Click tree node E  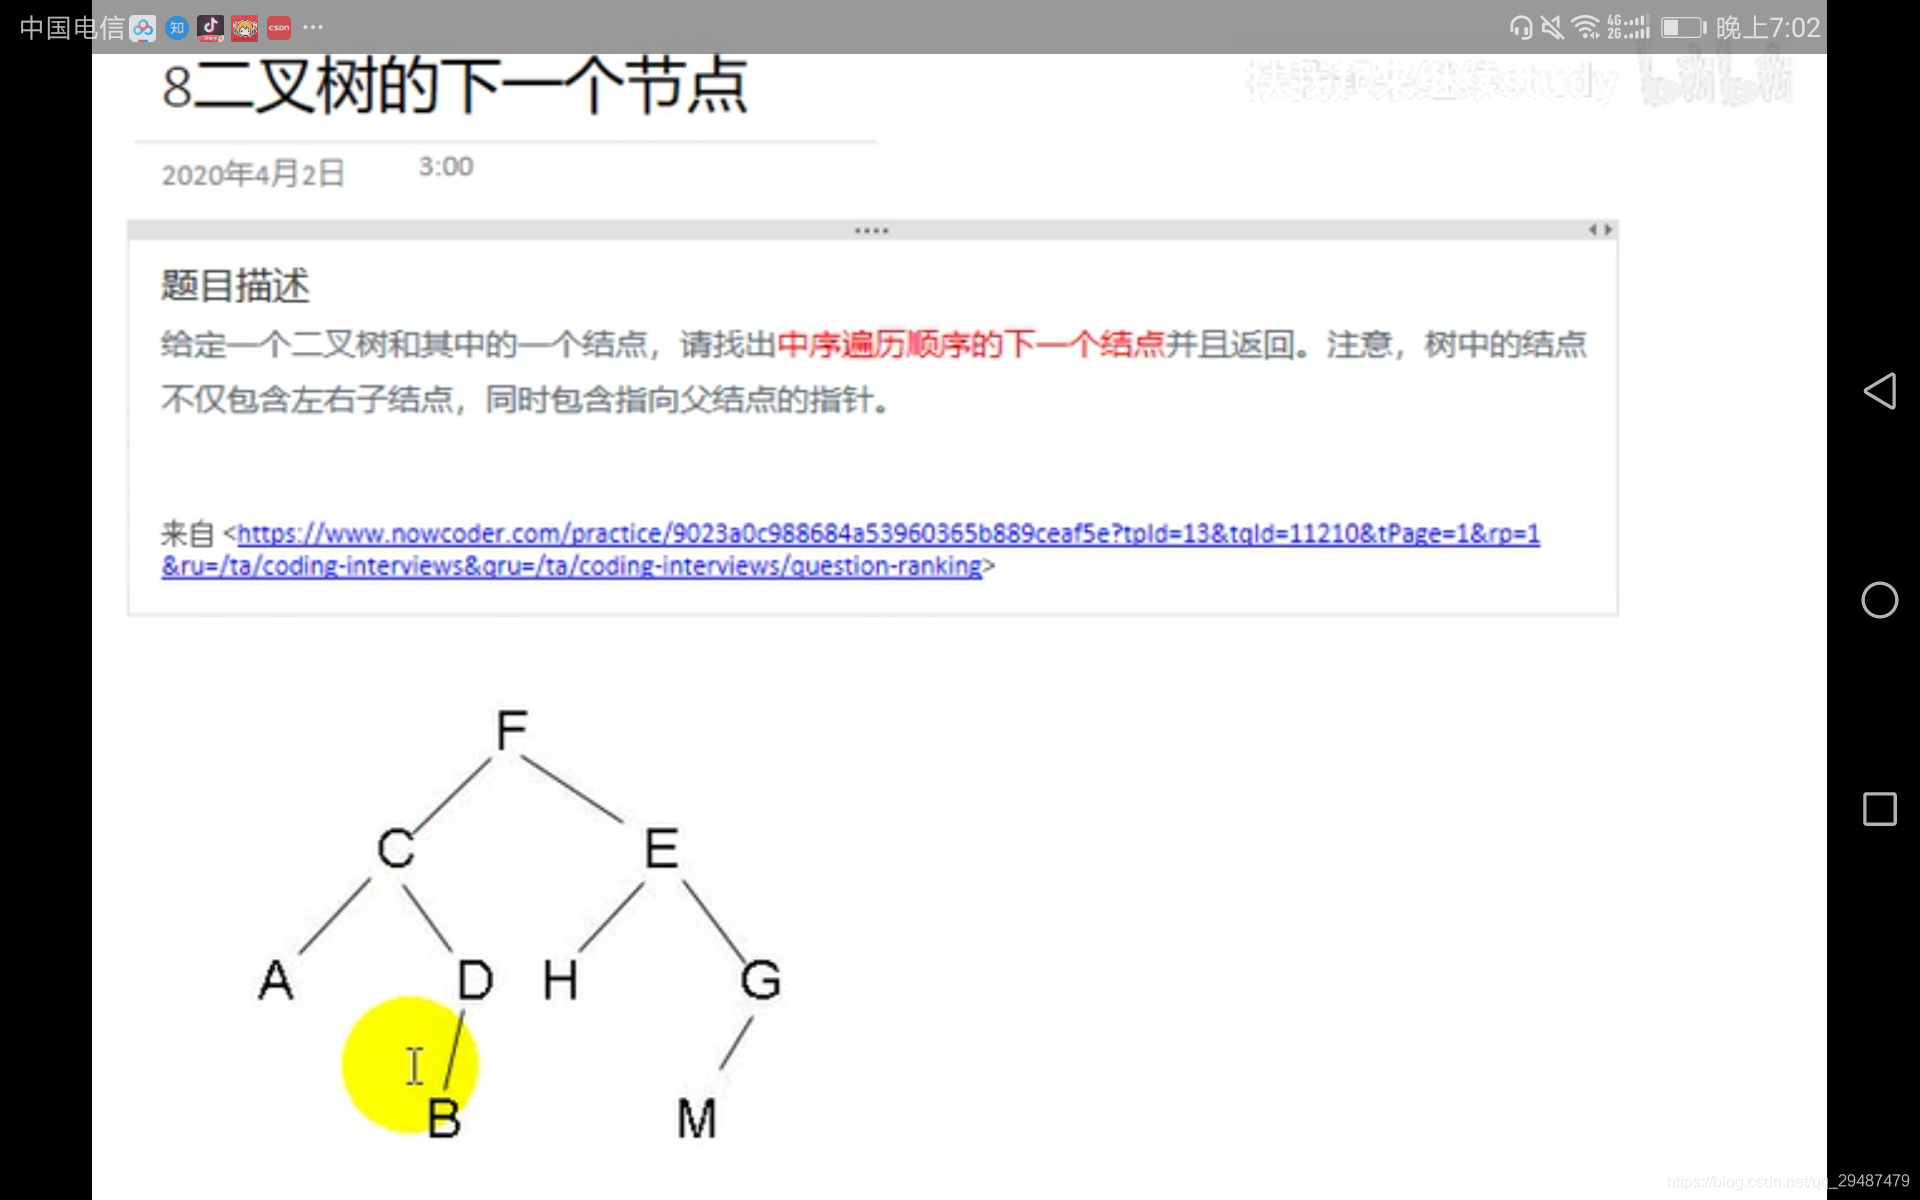(x=661, y=849)
